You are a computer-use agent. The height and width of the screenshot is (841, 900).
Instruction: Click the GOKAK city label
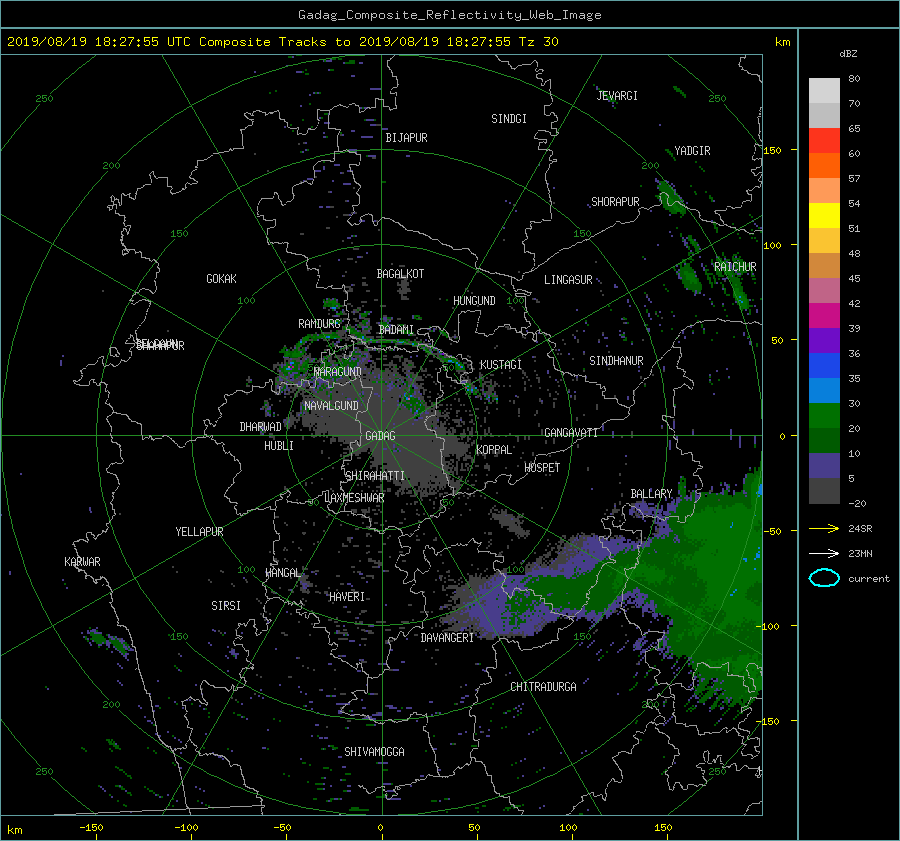click(221, 278)
